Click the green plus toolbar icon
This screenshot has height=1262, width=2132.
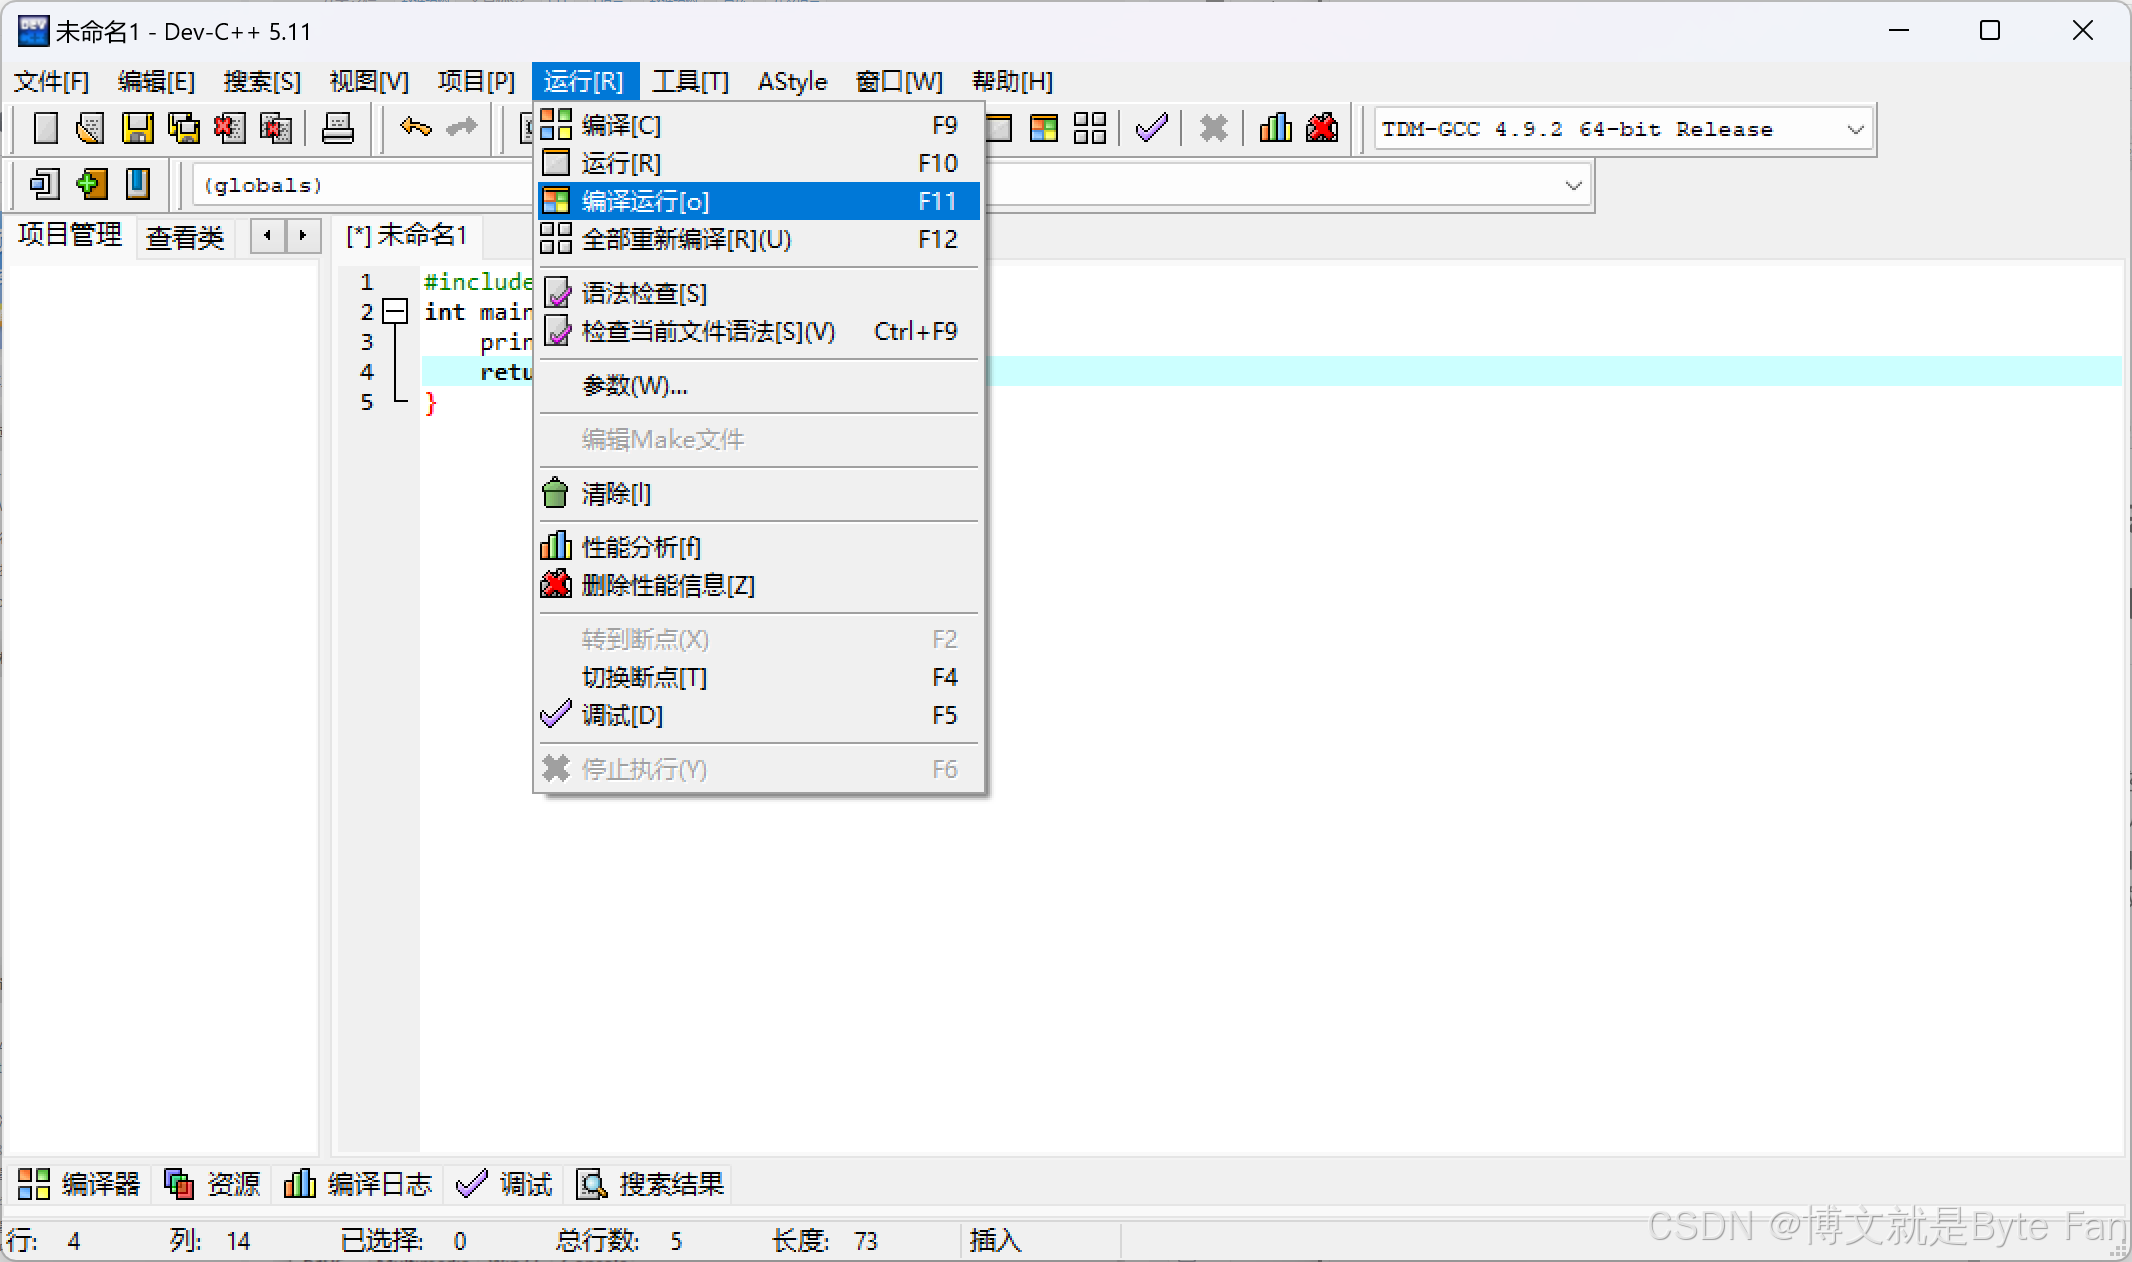[x=91, y=184]
